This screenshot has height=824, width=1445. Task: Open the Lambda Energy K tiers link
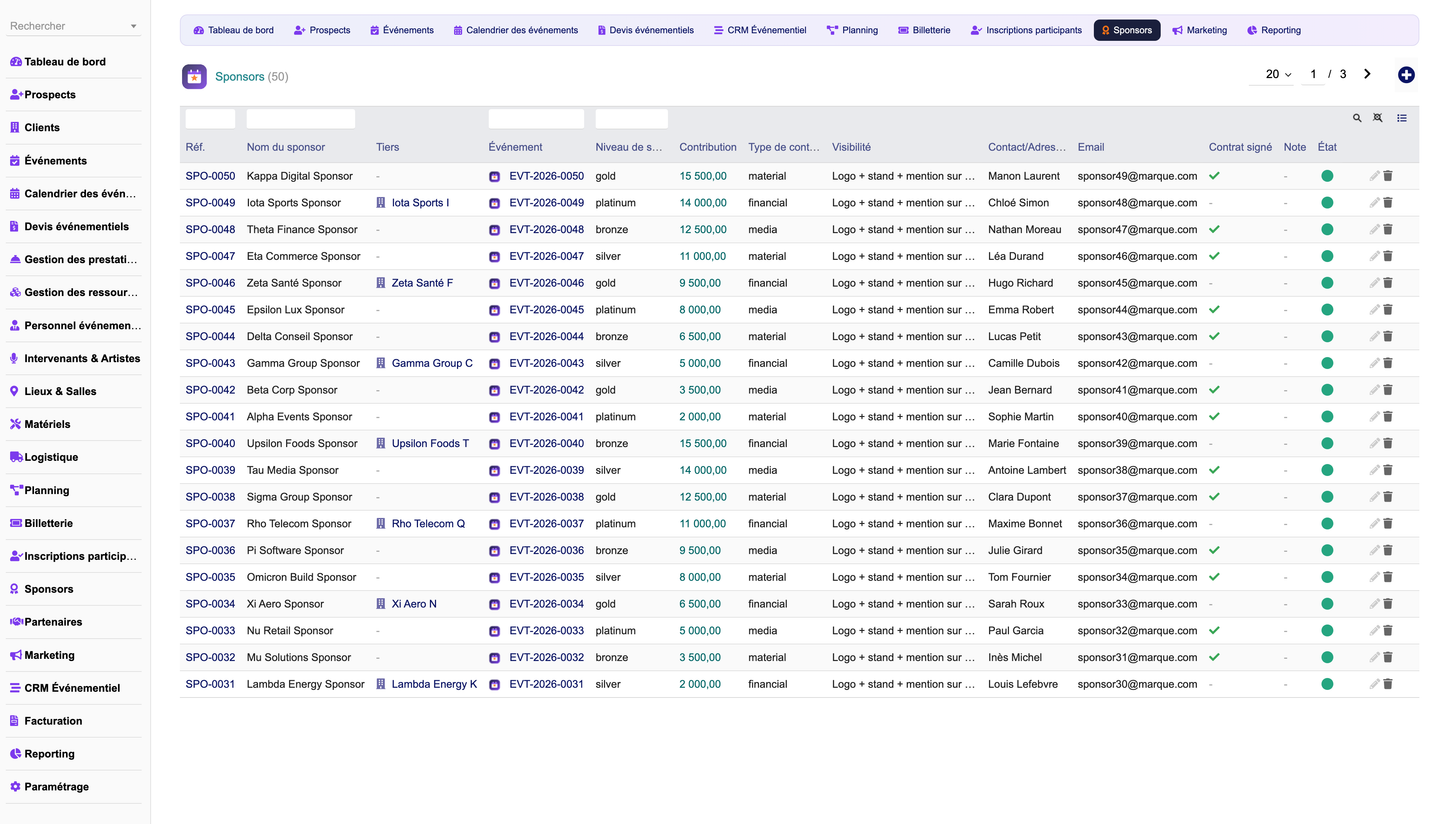[434, 684]
